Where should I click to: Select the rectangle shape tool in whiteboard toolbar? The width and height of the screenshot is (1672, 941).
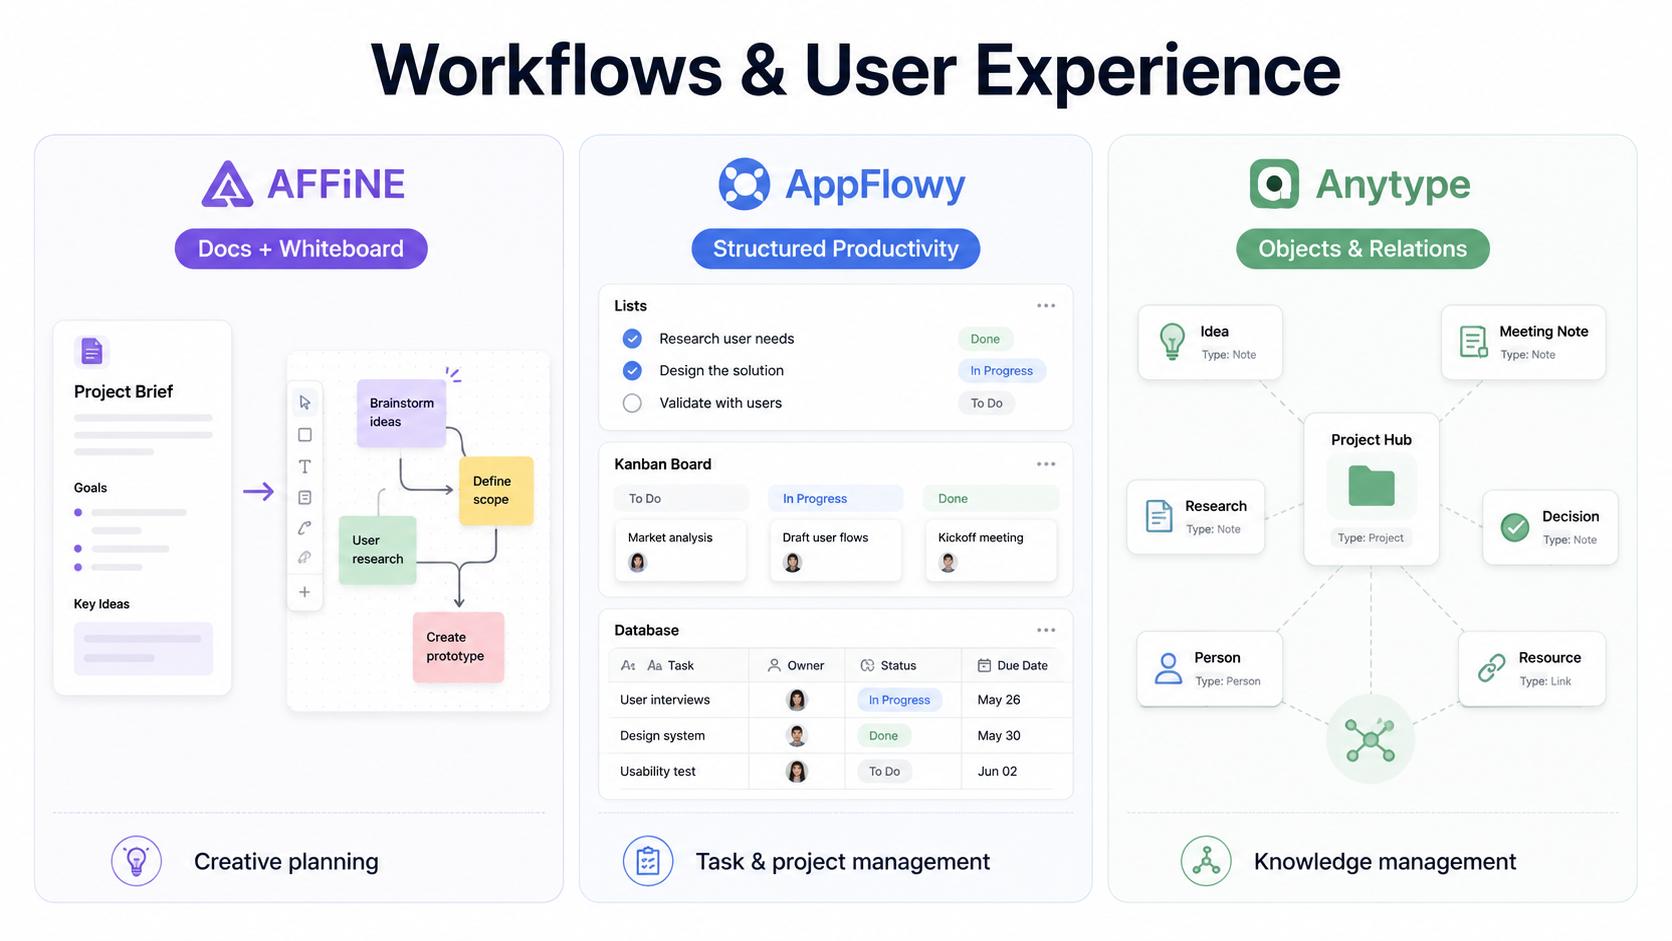pos(305,435)
